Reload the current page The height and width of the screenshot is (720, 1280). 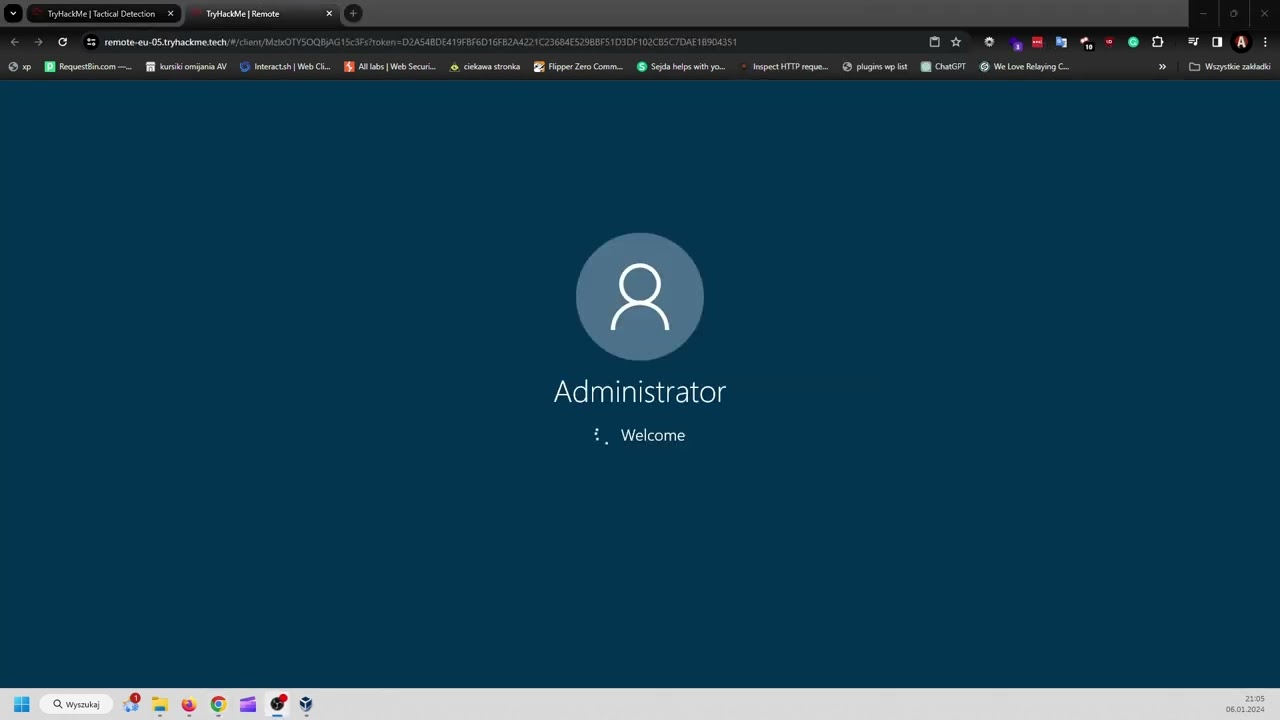tap(62, 42)
